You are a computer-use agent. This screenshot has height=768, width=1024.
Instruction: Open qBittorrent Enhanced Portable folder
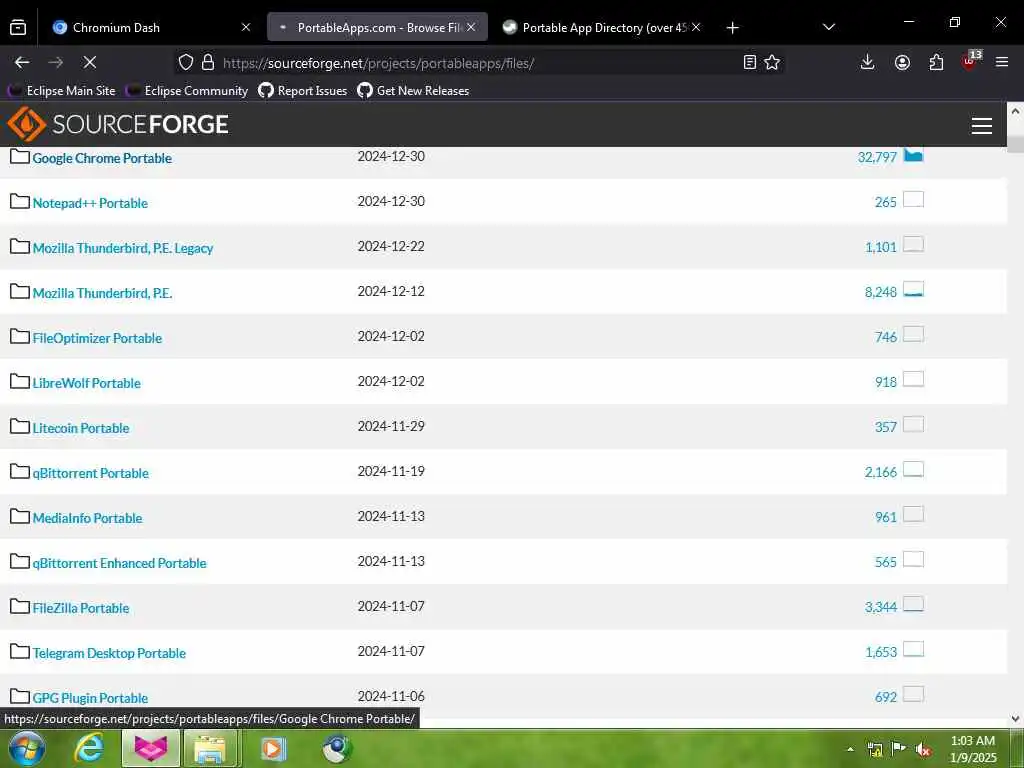(x=120, y=564)
